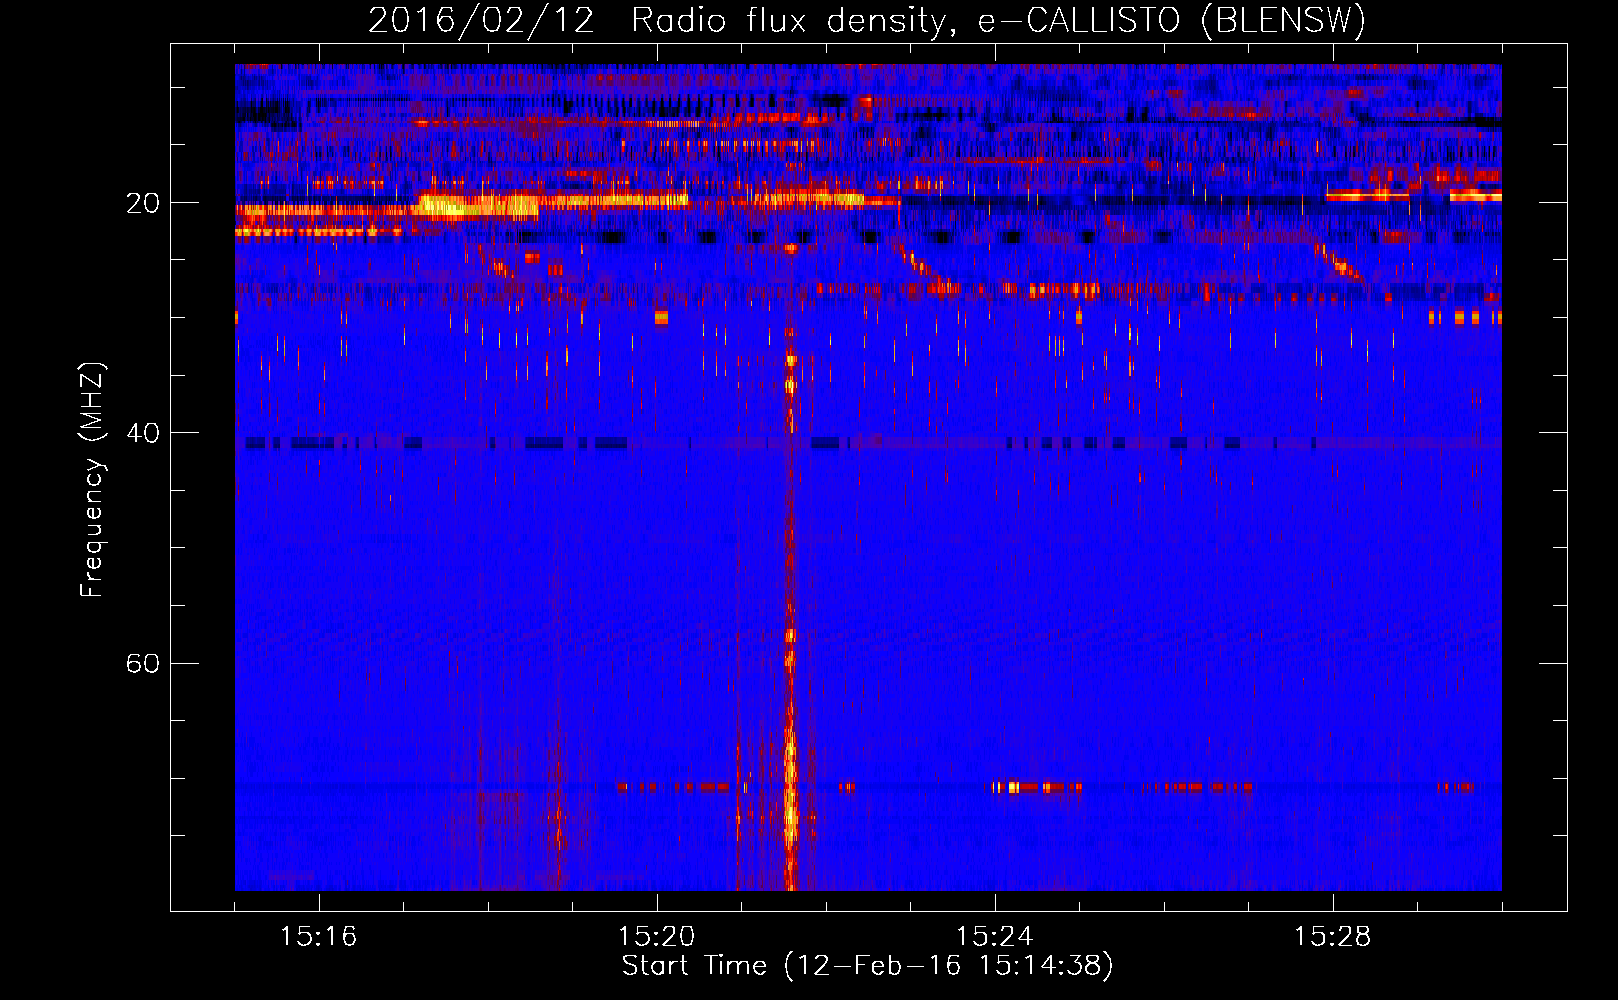The image size is (1618, 1000).
Task: Click the 15:16 time tick label
Action: coord(318,937)
